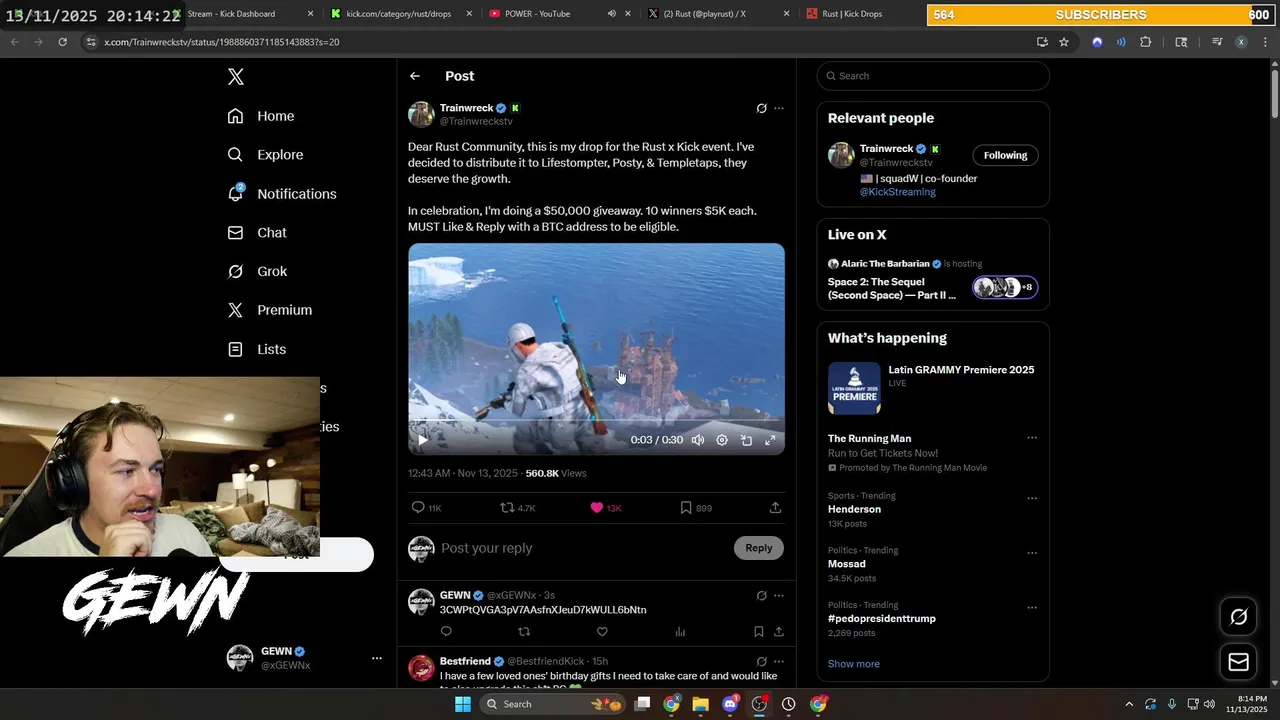The height and width of the screenshot is (720, 1280).
Task: Open Grok explain icon on Trainwreck post
Action: 761,108
